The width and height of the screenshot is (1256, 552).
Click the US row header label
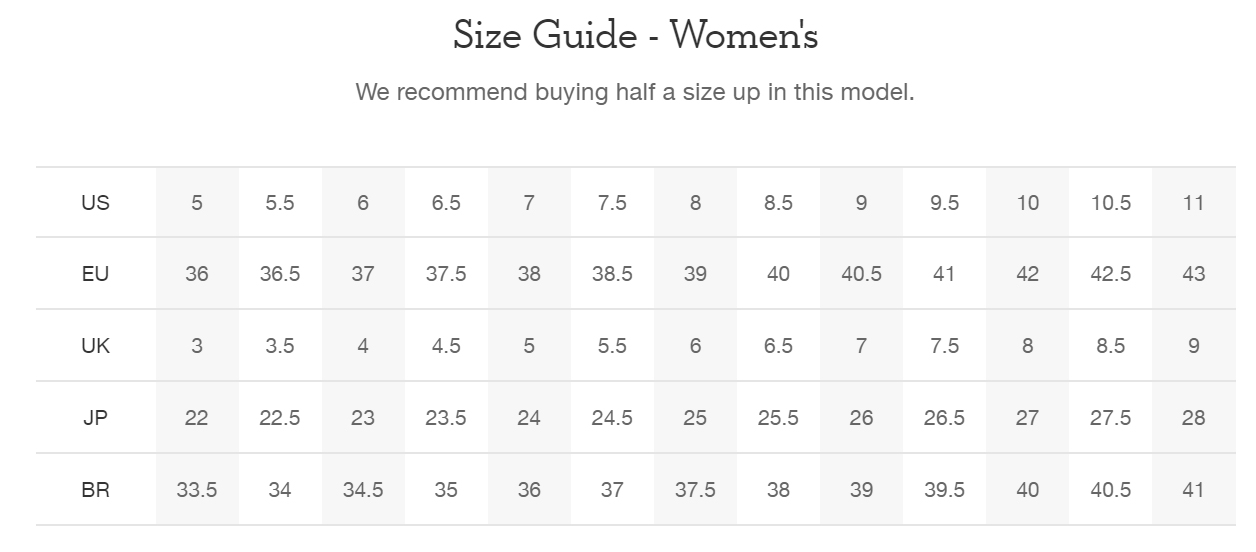point(95,203)
